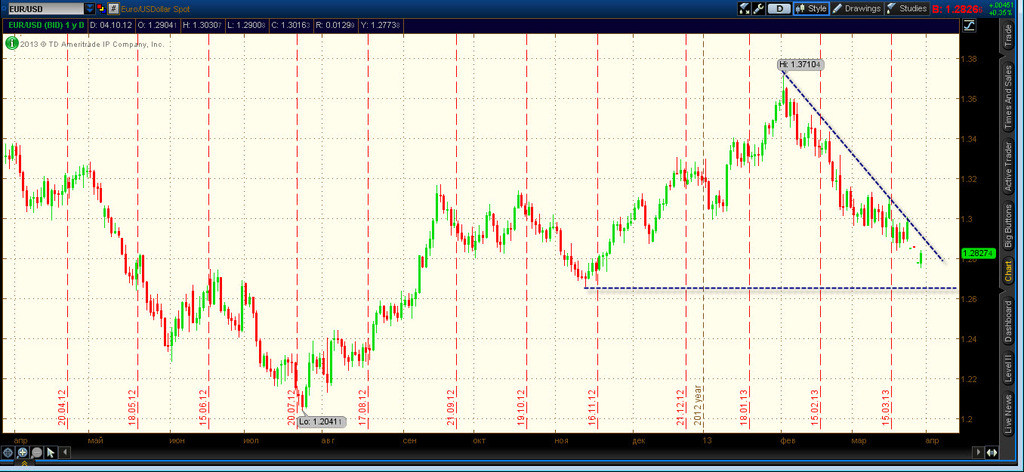Screen dimensions: 1024x472
Task: Open the Trade side tab
Action: tap(1008, 36)
